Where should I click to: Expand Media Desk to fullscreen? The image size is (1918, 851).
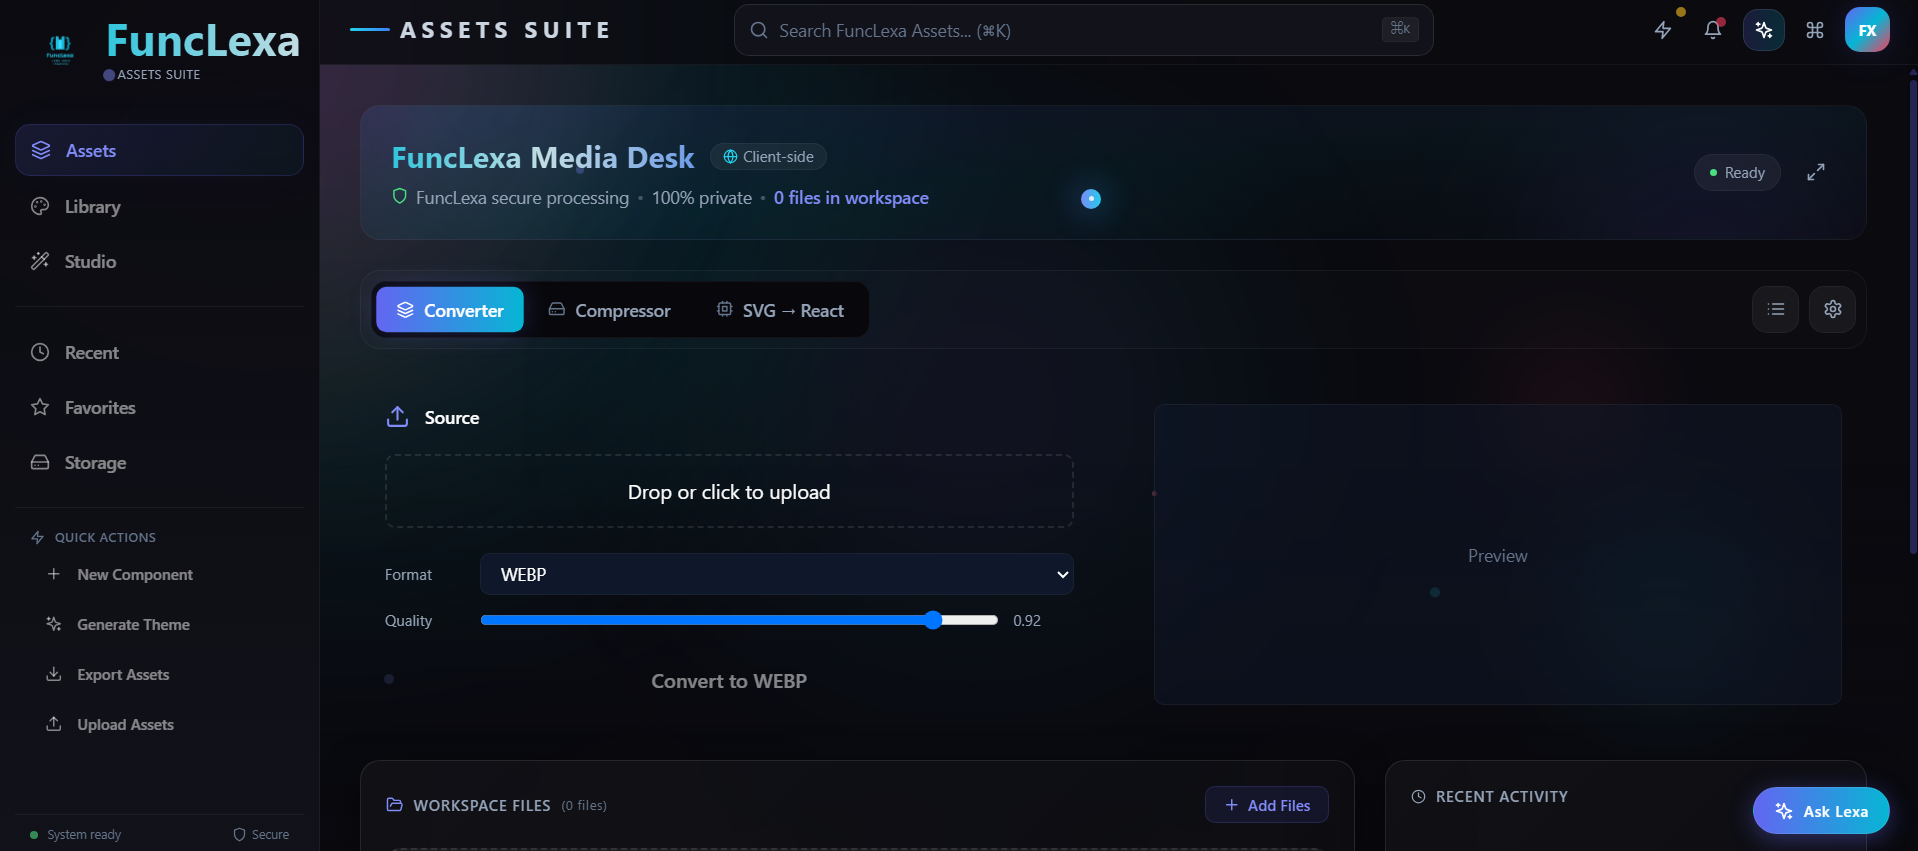click(x=1816, y=172)
